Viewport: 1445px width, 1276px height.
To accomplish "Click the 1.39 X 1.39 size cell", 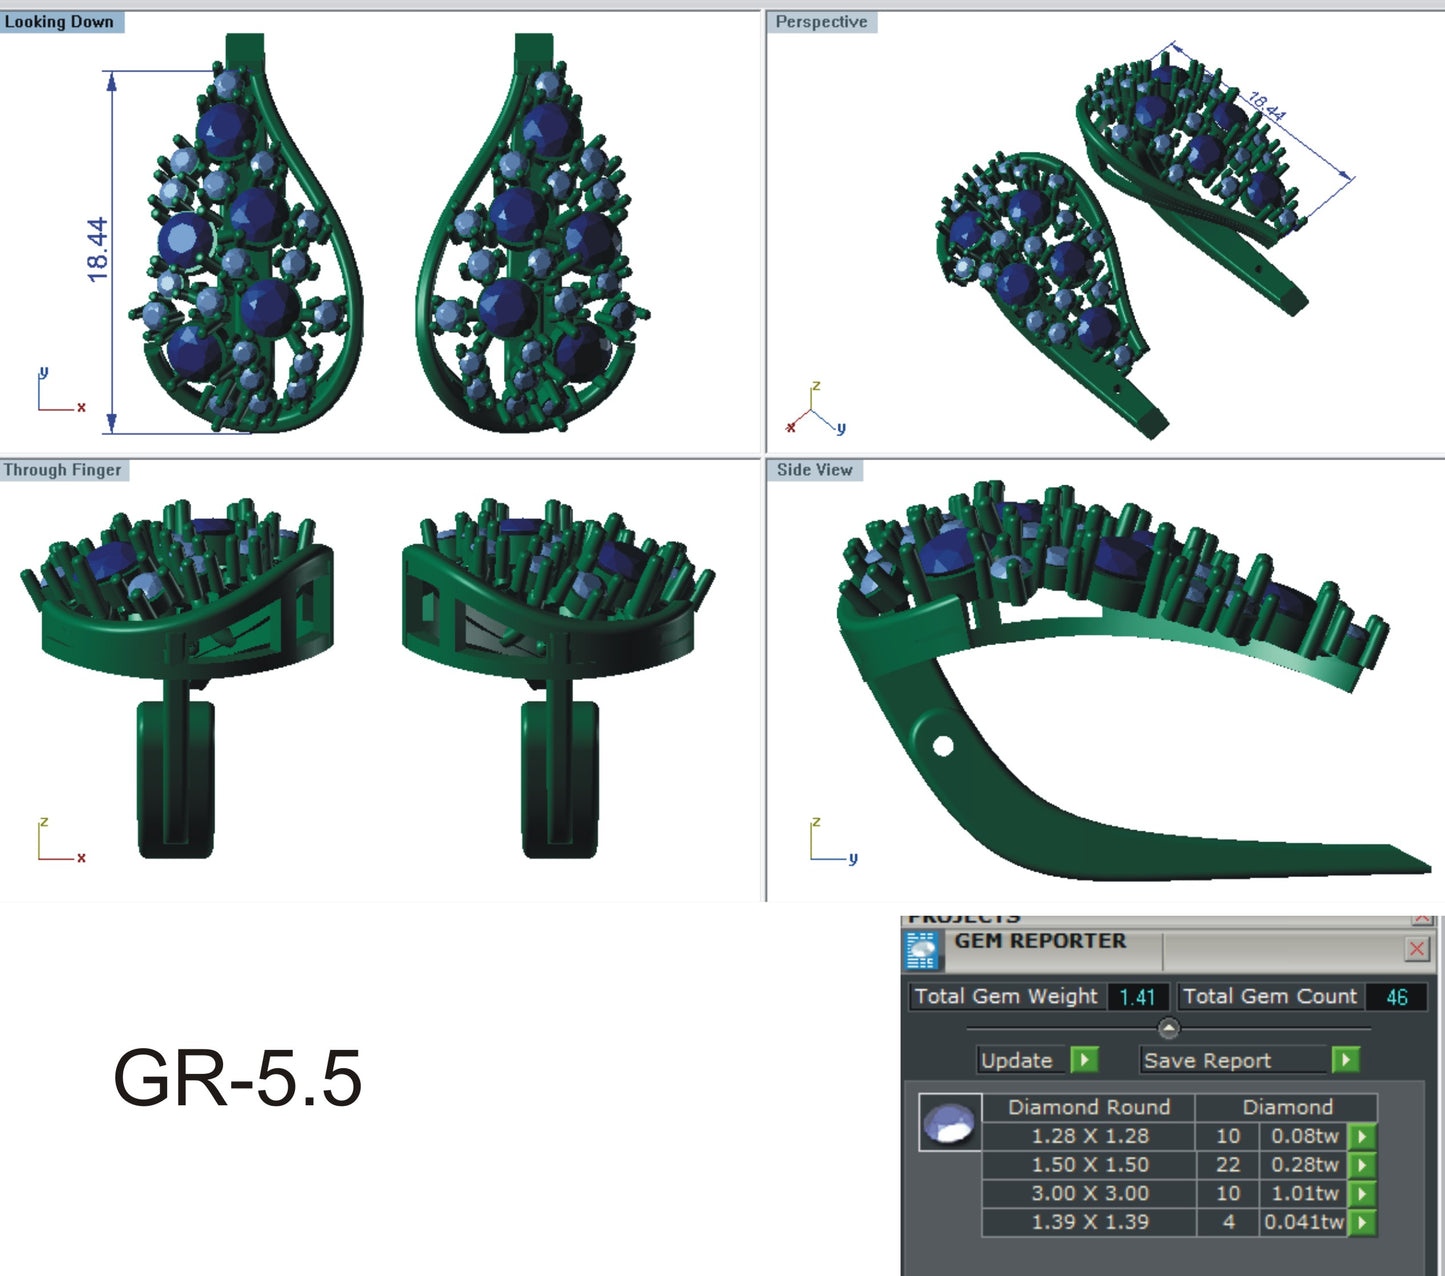I will [x=1090, y=1222].
